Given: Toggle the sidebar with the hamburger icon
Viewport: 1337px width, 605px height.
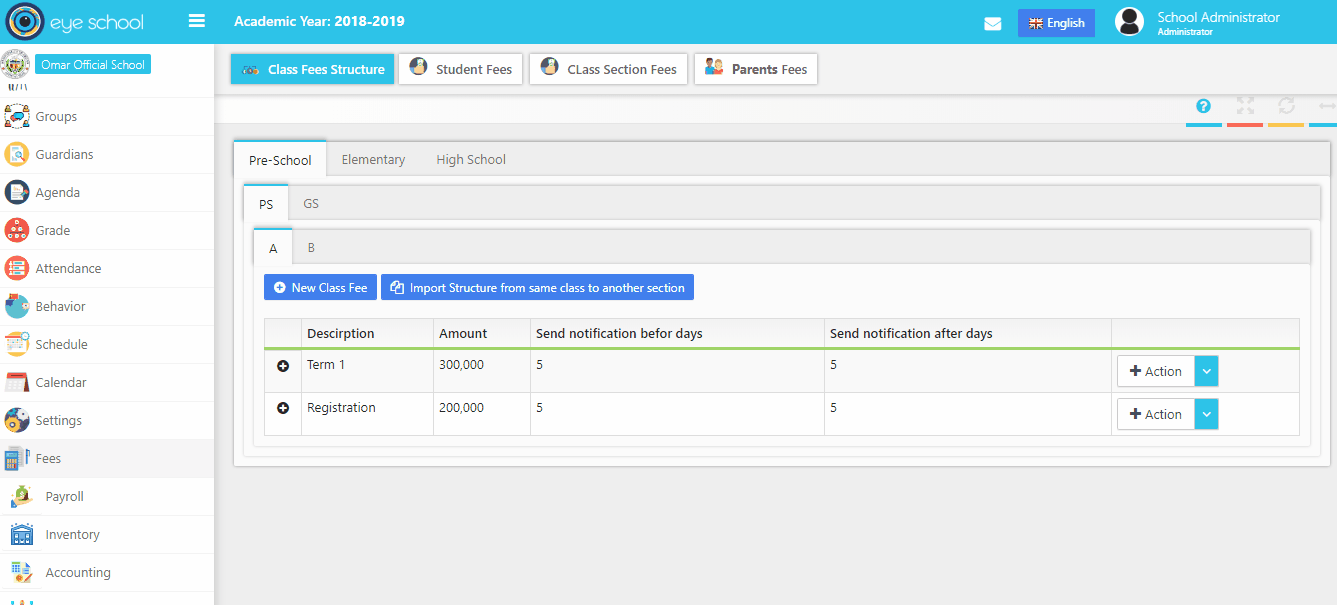Looking at the screenshot, I should [197, 21].
